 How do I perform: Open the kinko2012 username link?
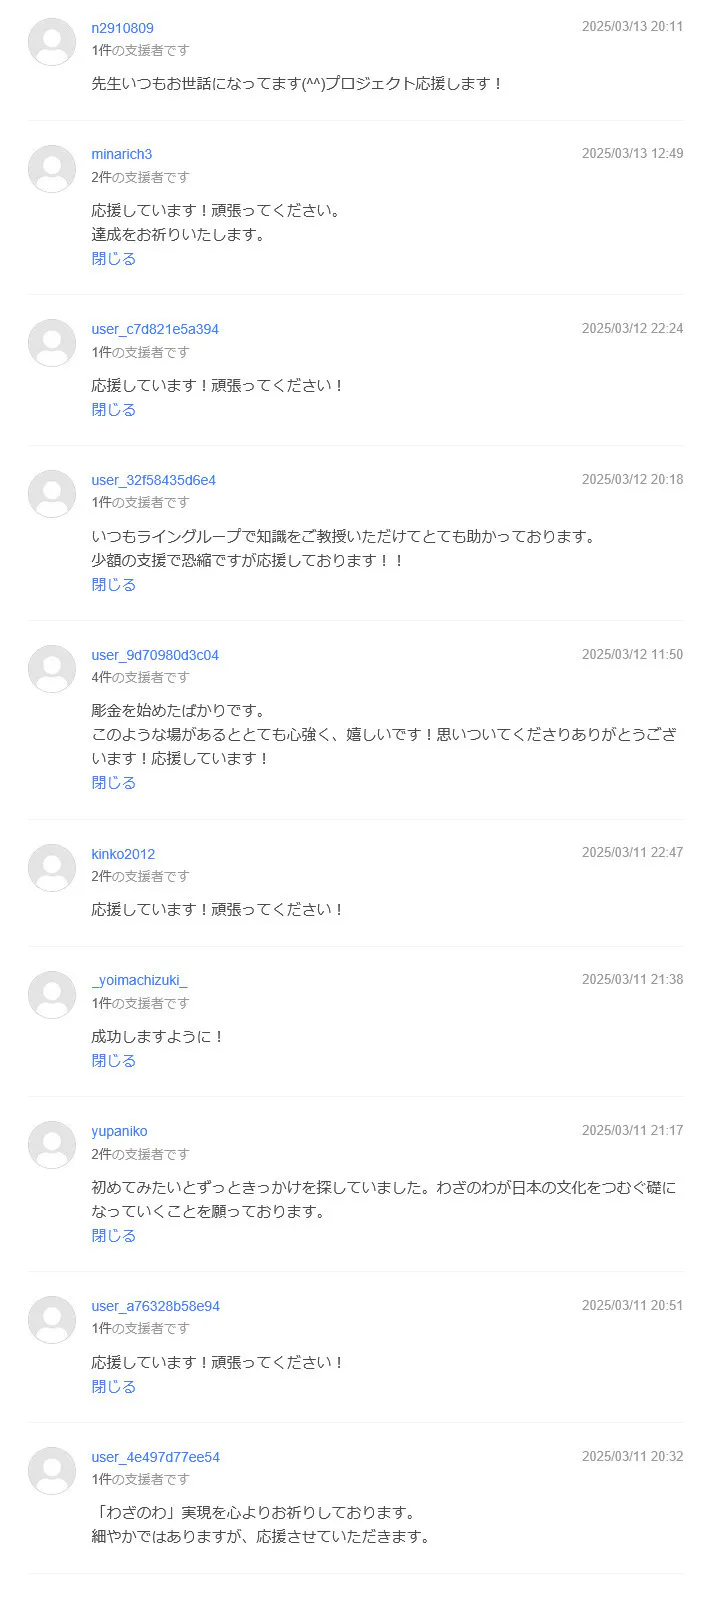coord(123,854)
